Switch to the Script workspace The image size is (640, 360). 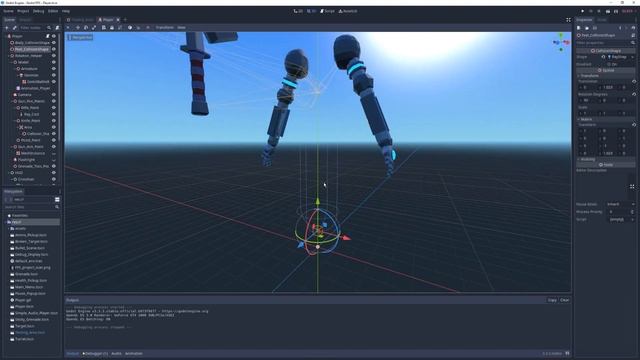tap(327, 11)
